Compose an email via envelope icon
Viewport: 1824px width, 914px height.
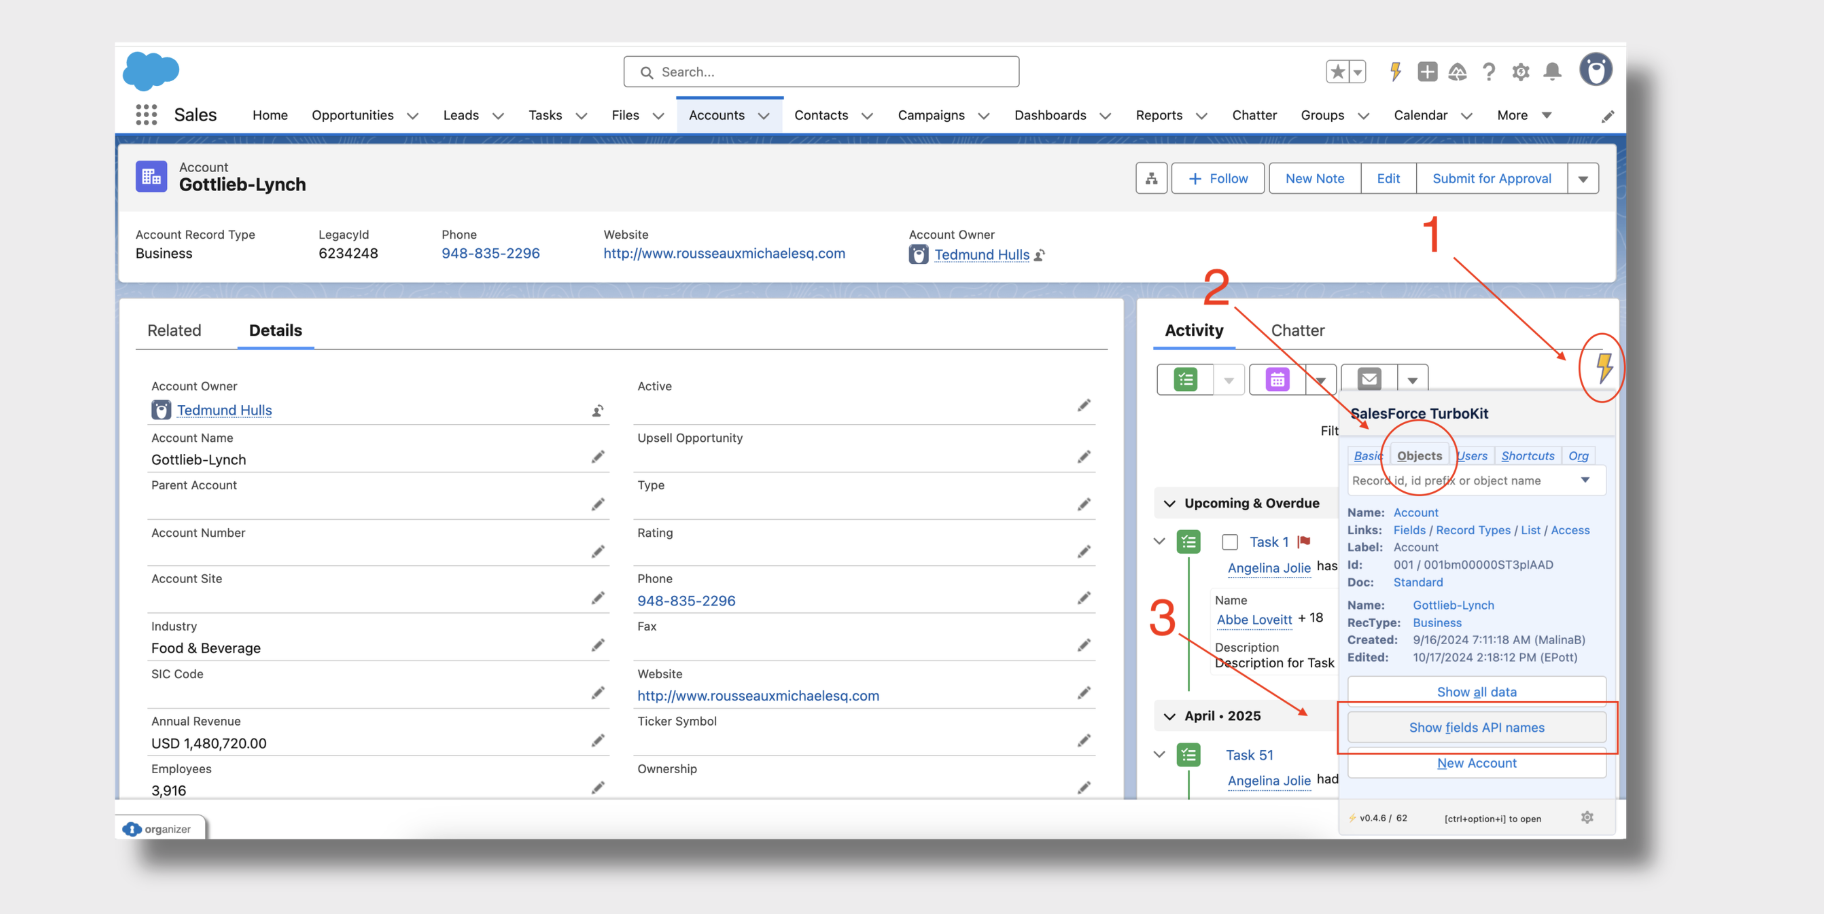tap(1368, 379)
